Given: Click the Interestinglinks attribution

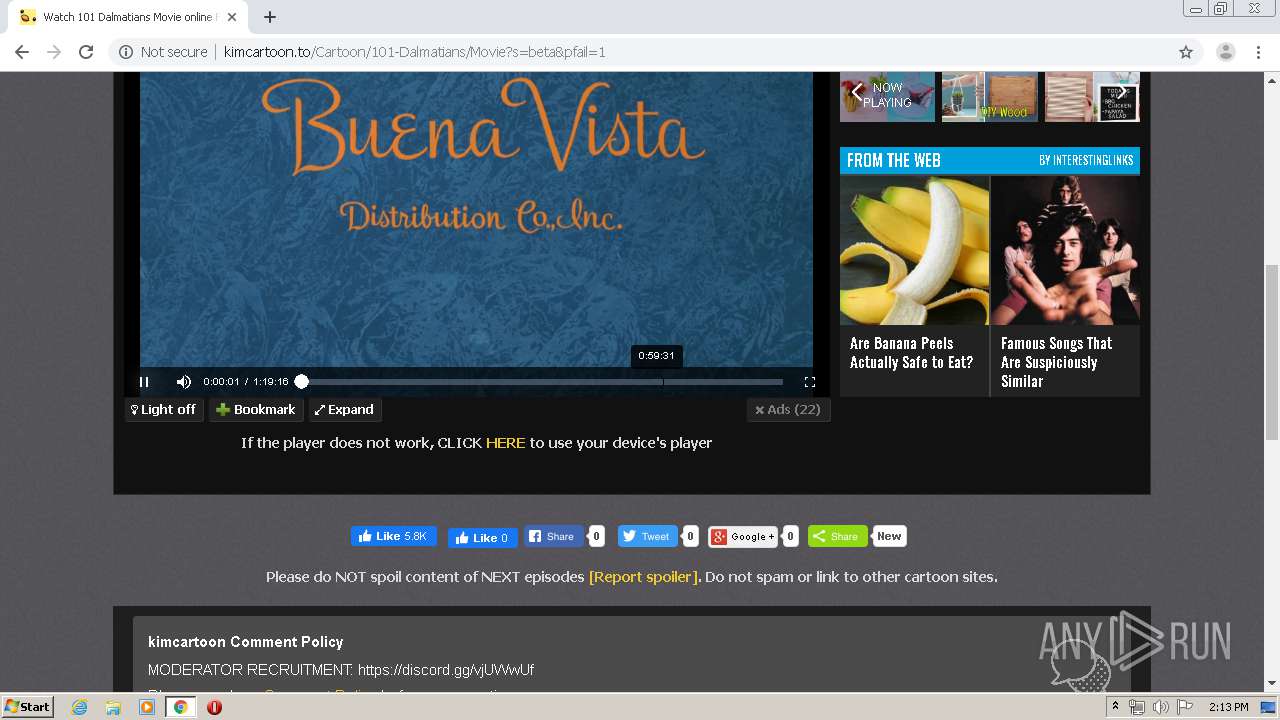Looking at the screenshot, I should pyautogui.click(x=1087, y=161).
